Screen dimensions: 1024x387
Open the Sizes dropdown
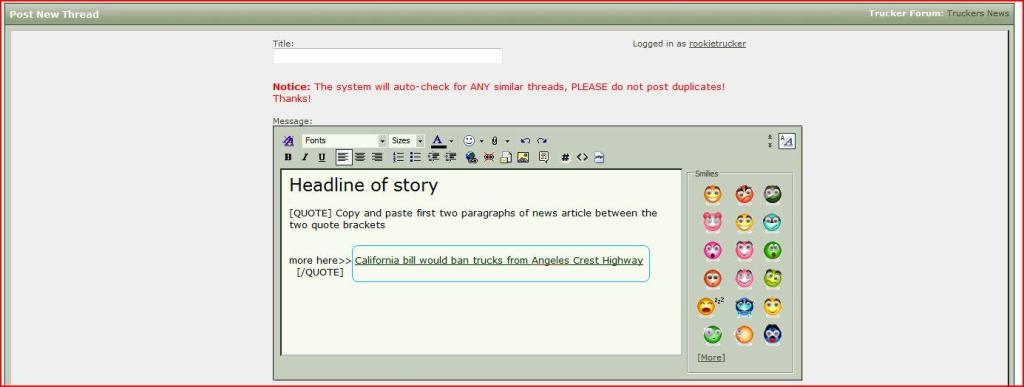407,141
